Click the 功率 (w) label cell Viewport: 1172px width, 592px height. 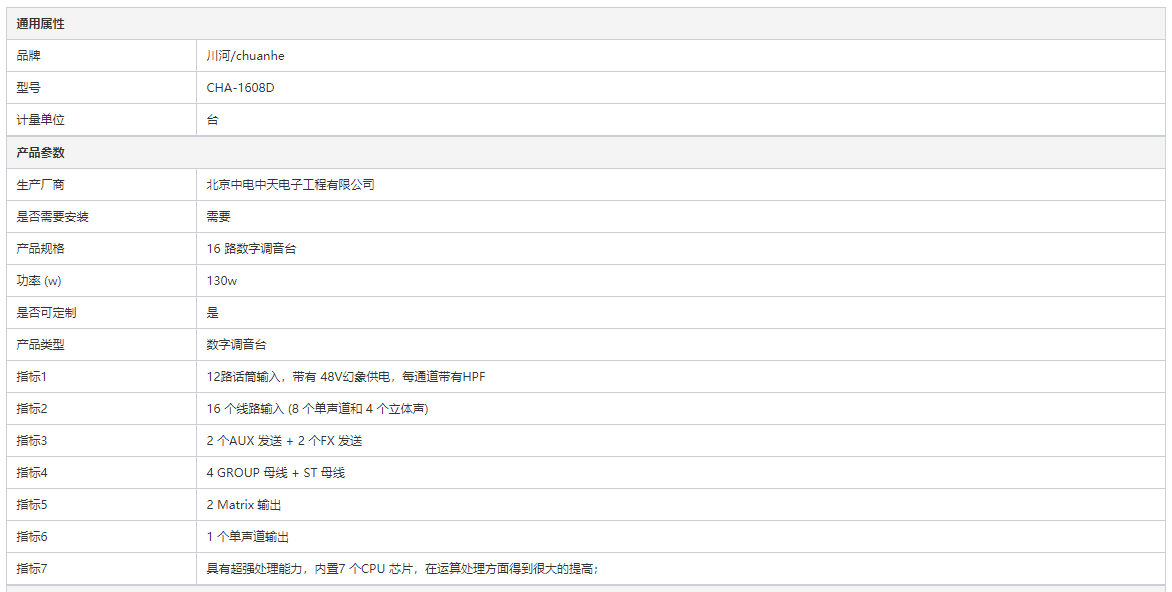(102, 281)
